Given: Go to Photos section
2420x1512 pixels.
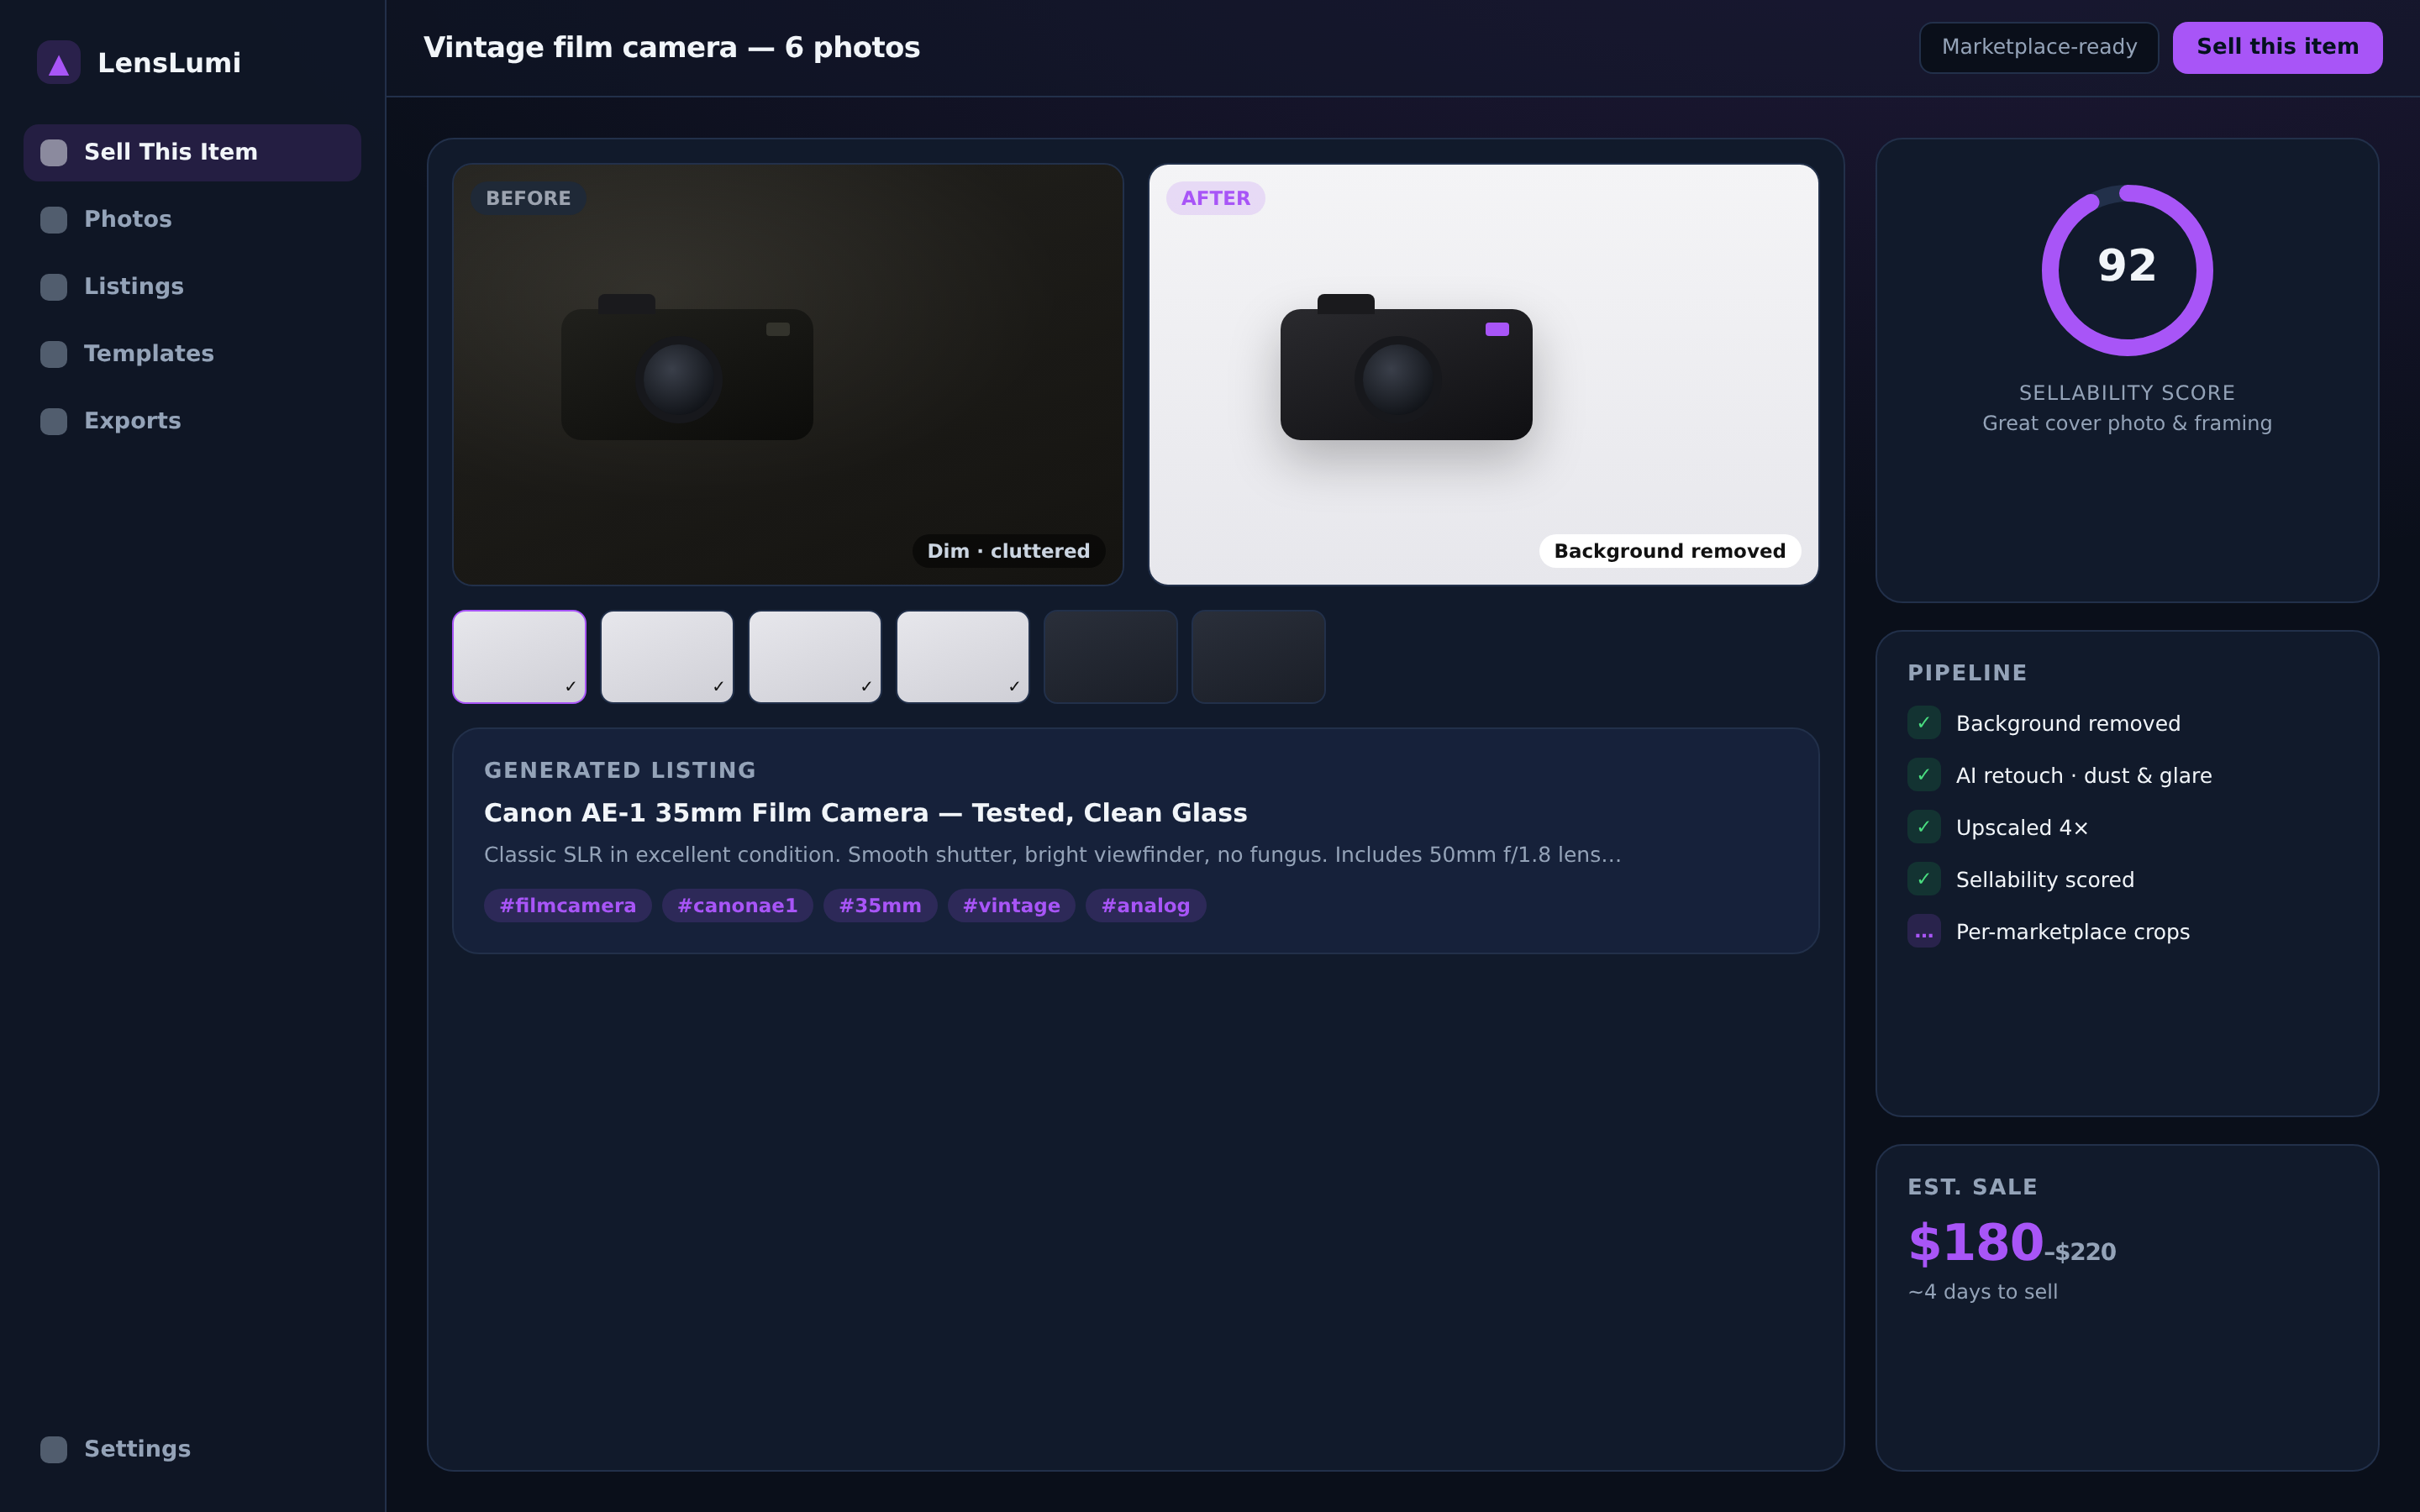Looking at the screenshot, I should pyautogui.click(x=192, y=219).
